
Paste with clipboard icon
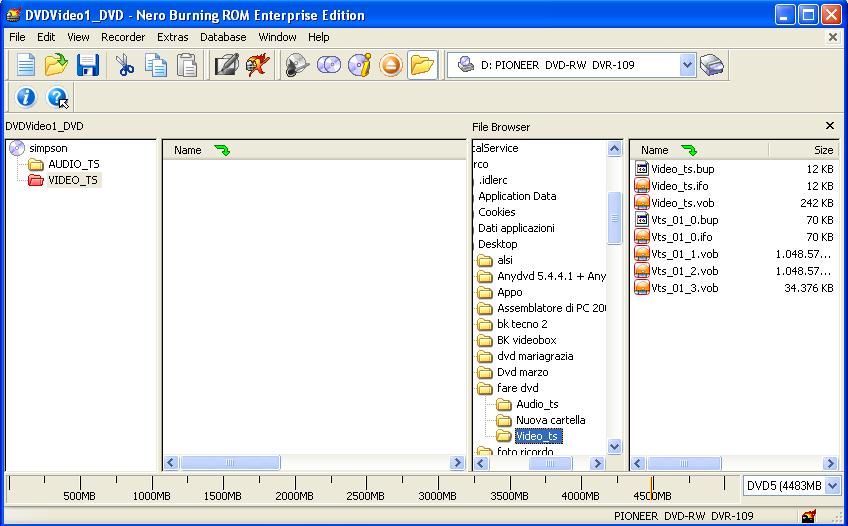[187, 65]
